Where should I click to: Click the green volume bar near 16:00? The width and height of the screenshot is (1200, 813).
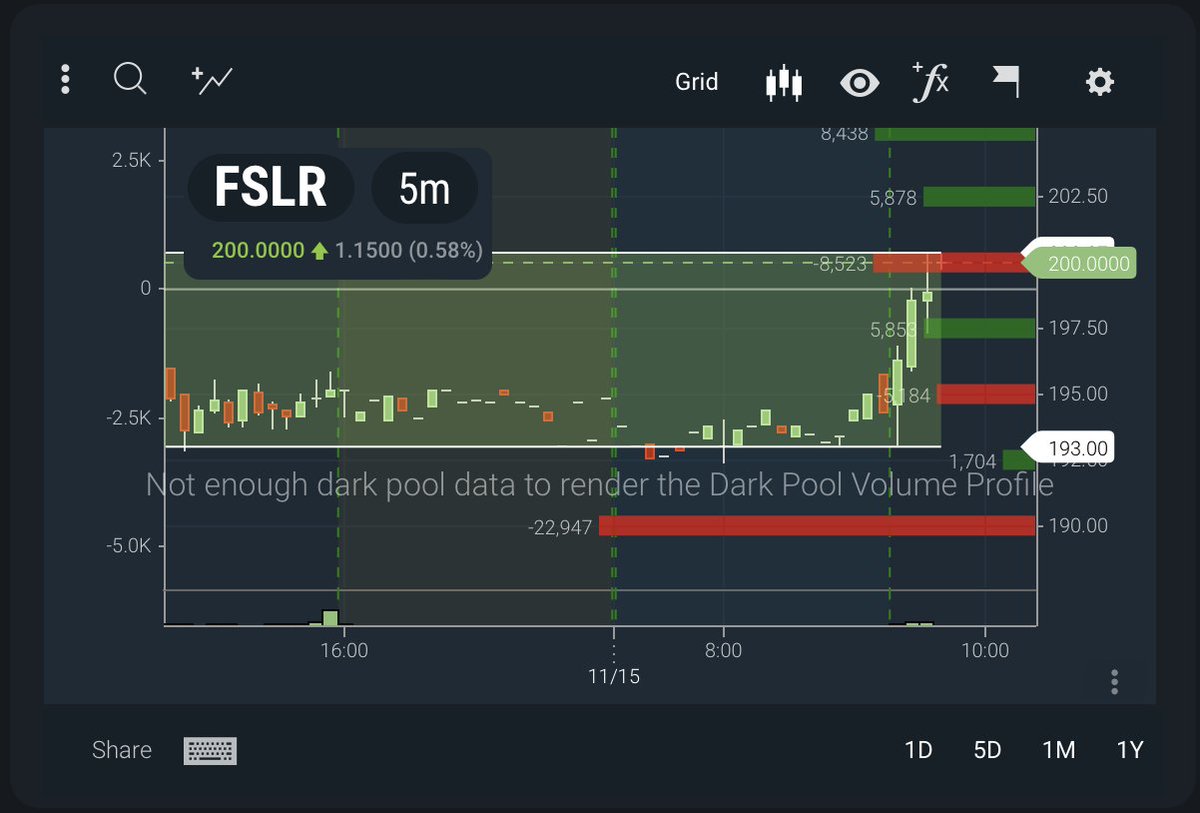(331, 617)
